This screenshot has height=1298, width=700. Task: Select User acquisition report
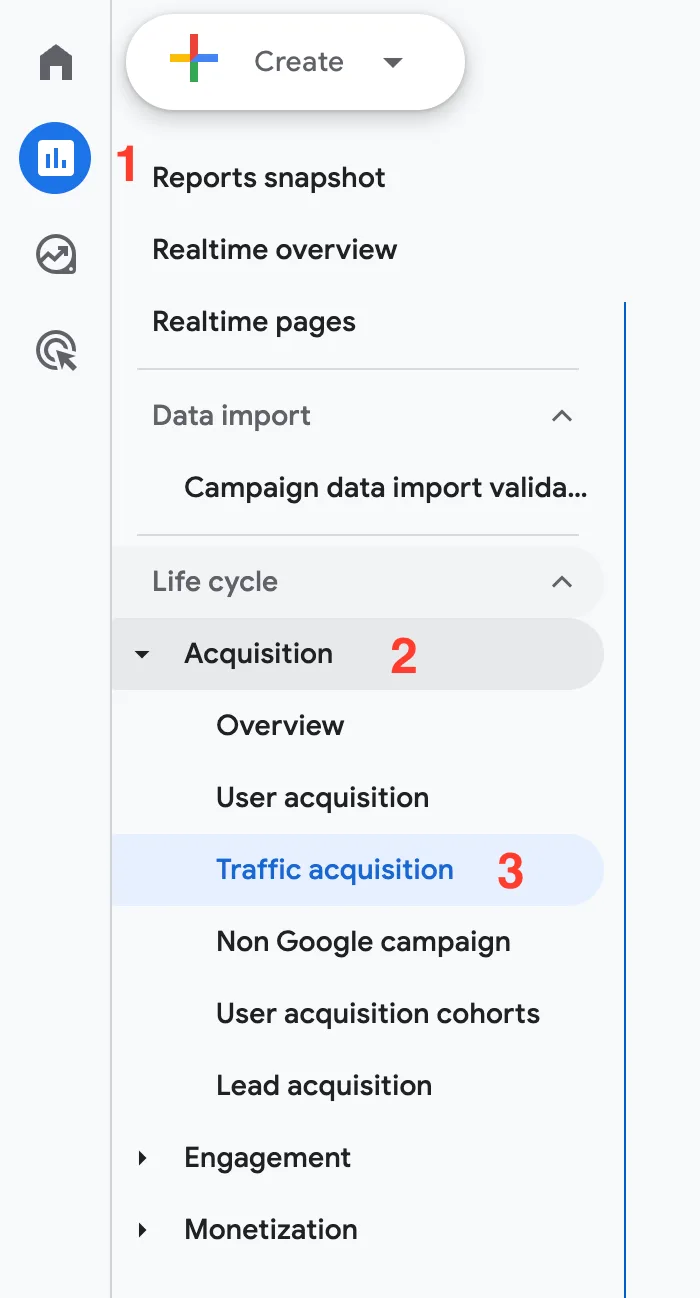tap(323, 797)
